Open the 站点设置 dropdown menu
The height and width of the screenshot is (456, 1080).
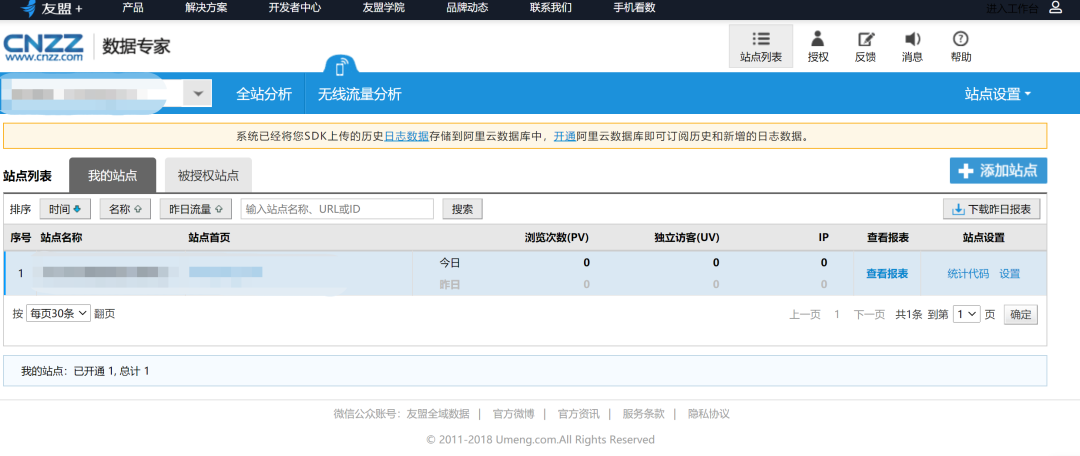997,94
